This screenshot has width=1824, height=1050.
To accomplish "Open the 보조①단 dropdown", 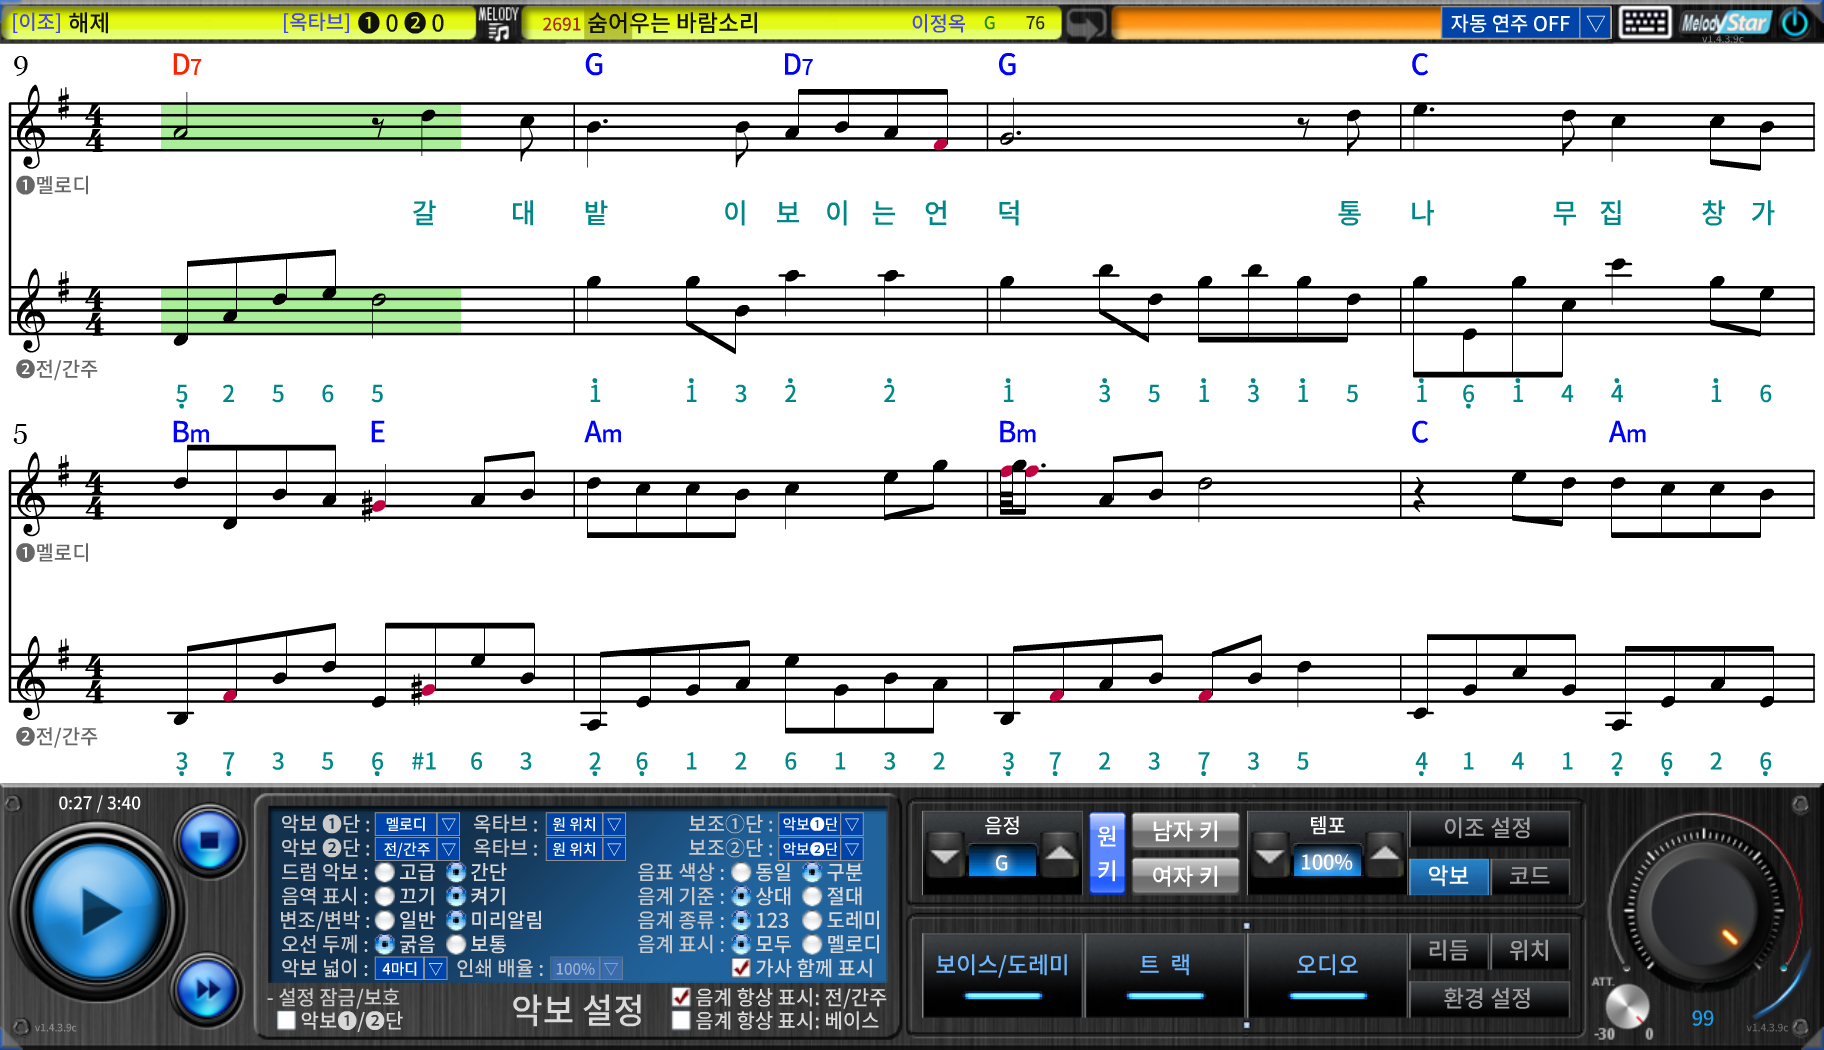I will 852,824.
